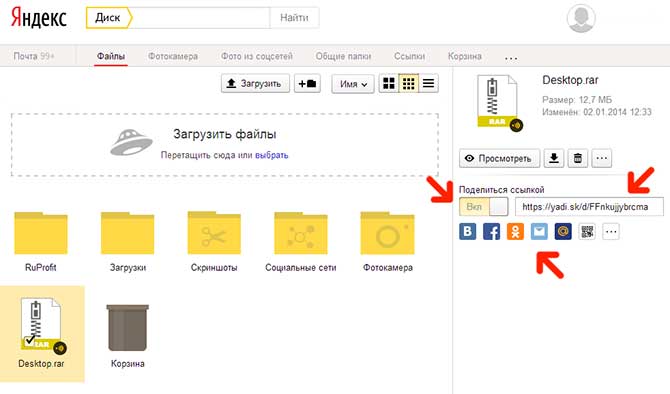Show the QR code for the link
670x394 pixels.
point(587,232)
